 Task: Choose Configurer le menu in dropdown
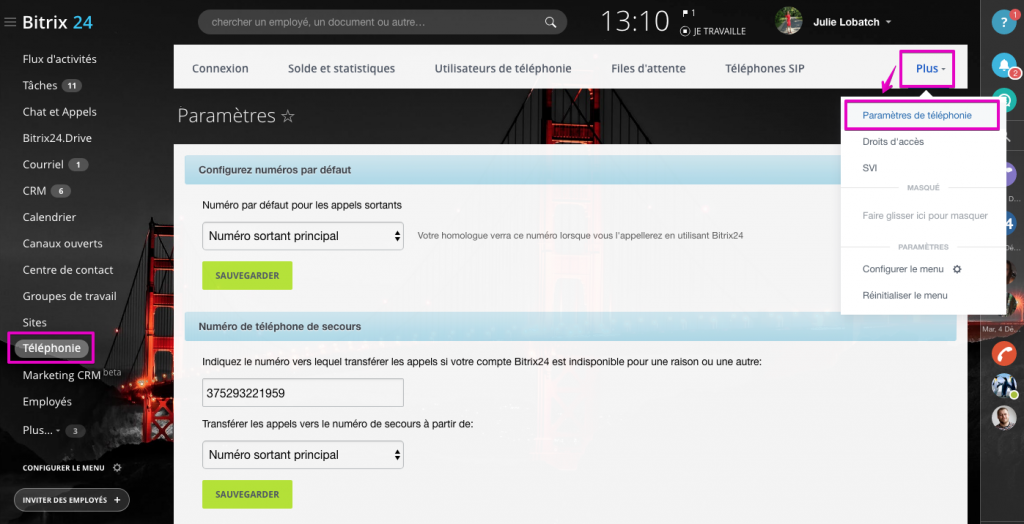903,269
